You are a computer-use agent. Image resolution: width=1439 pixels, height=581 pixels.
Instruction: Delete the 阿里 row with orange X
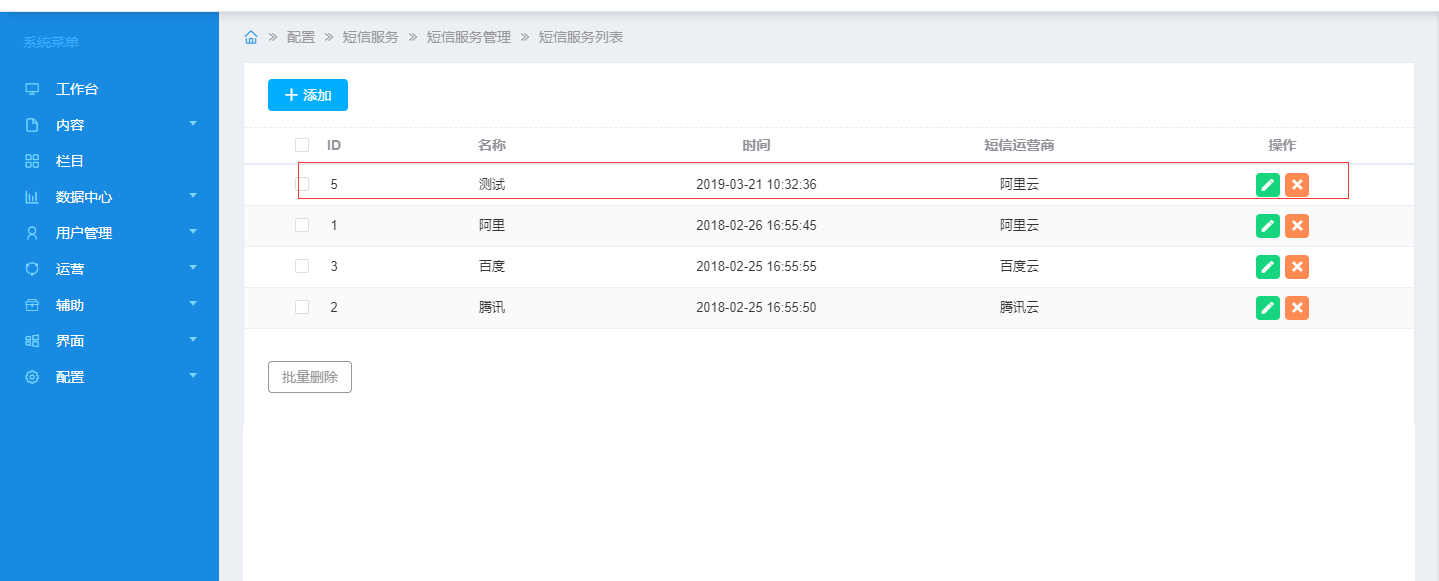(x=1297, y=226)
